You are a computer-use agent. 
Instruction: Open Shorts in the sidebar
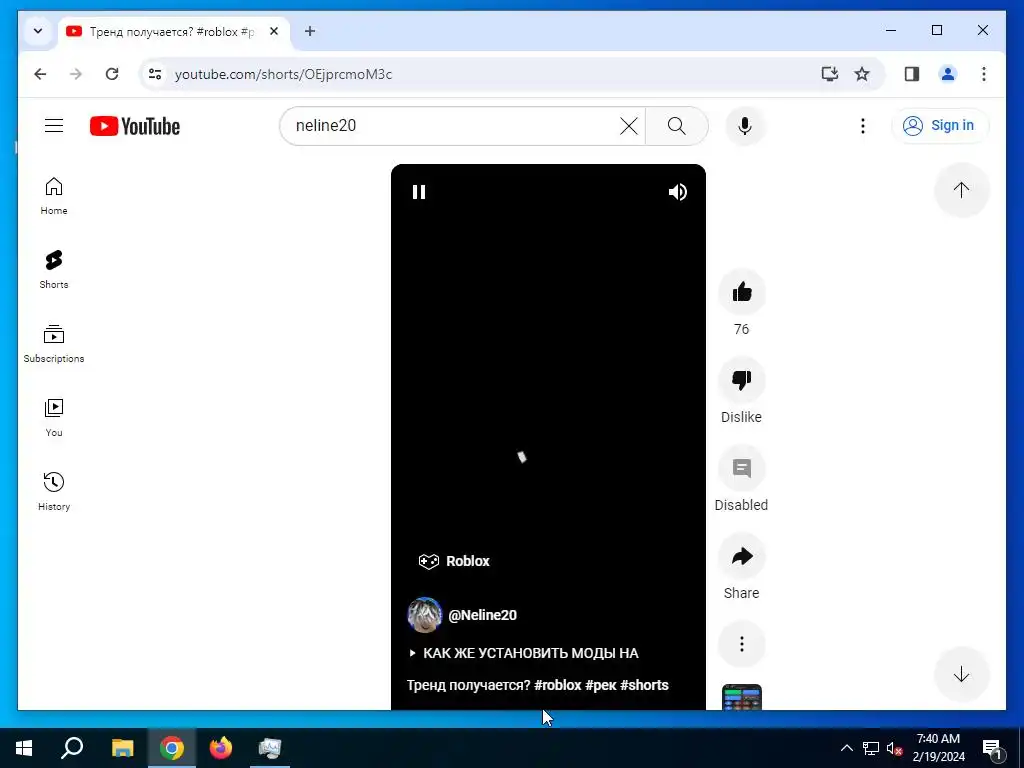click(x=54, y=270)
